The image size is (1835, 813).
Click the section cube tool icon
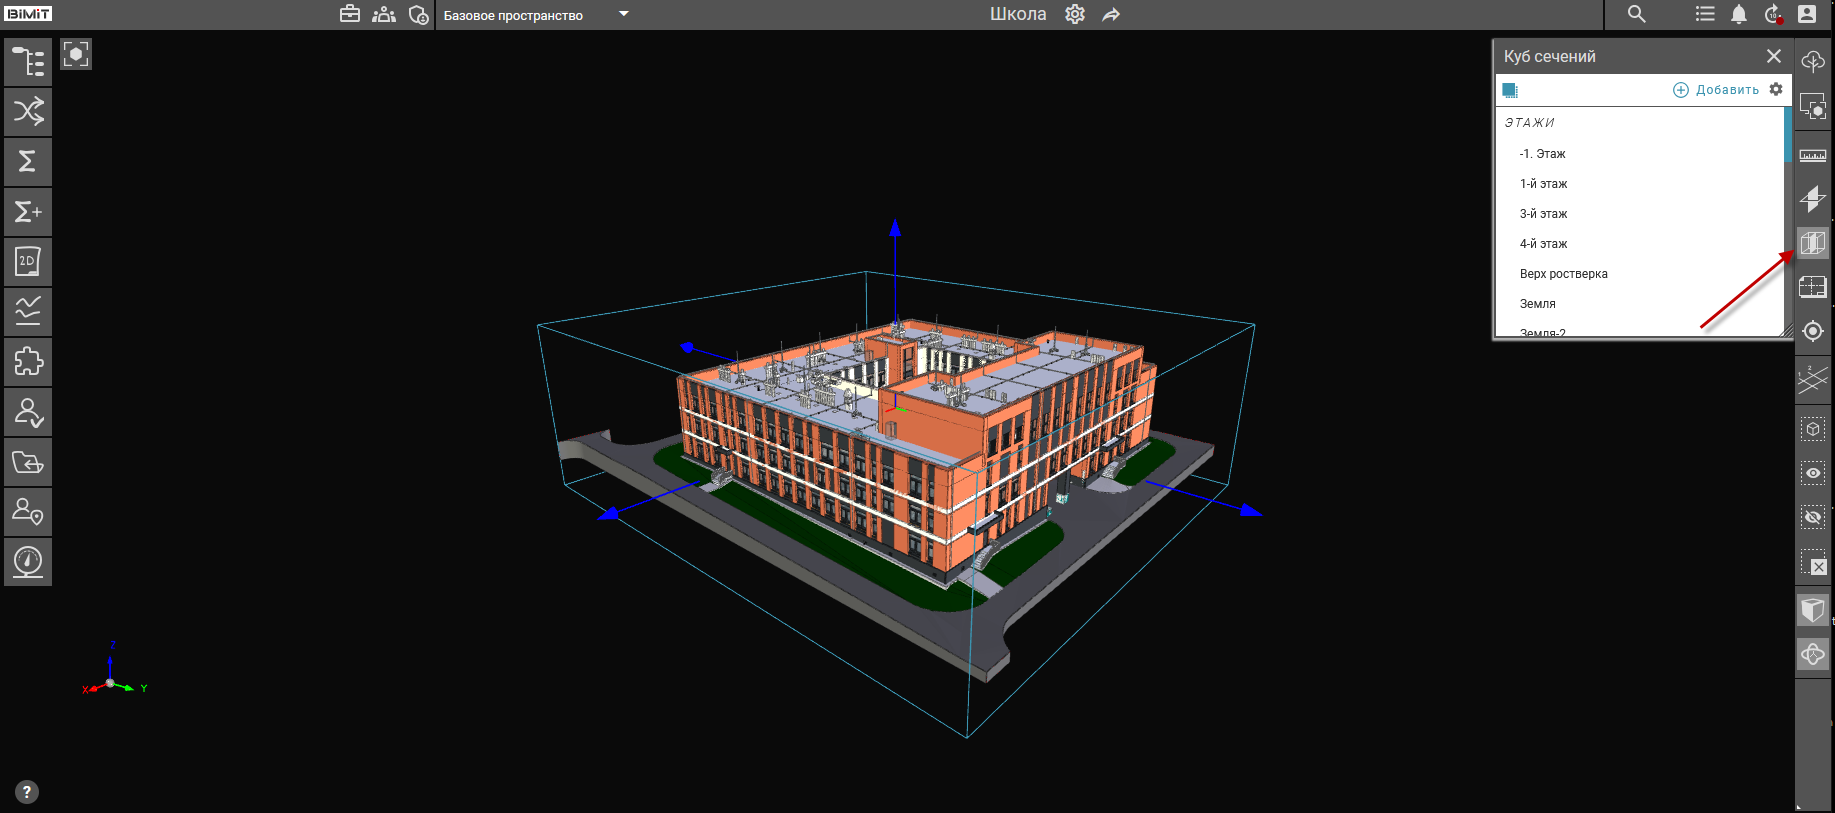(1812, 243)
